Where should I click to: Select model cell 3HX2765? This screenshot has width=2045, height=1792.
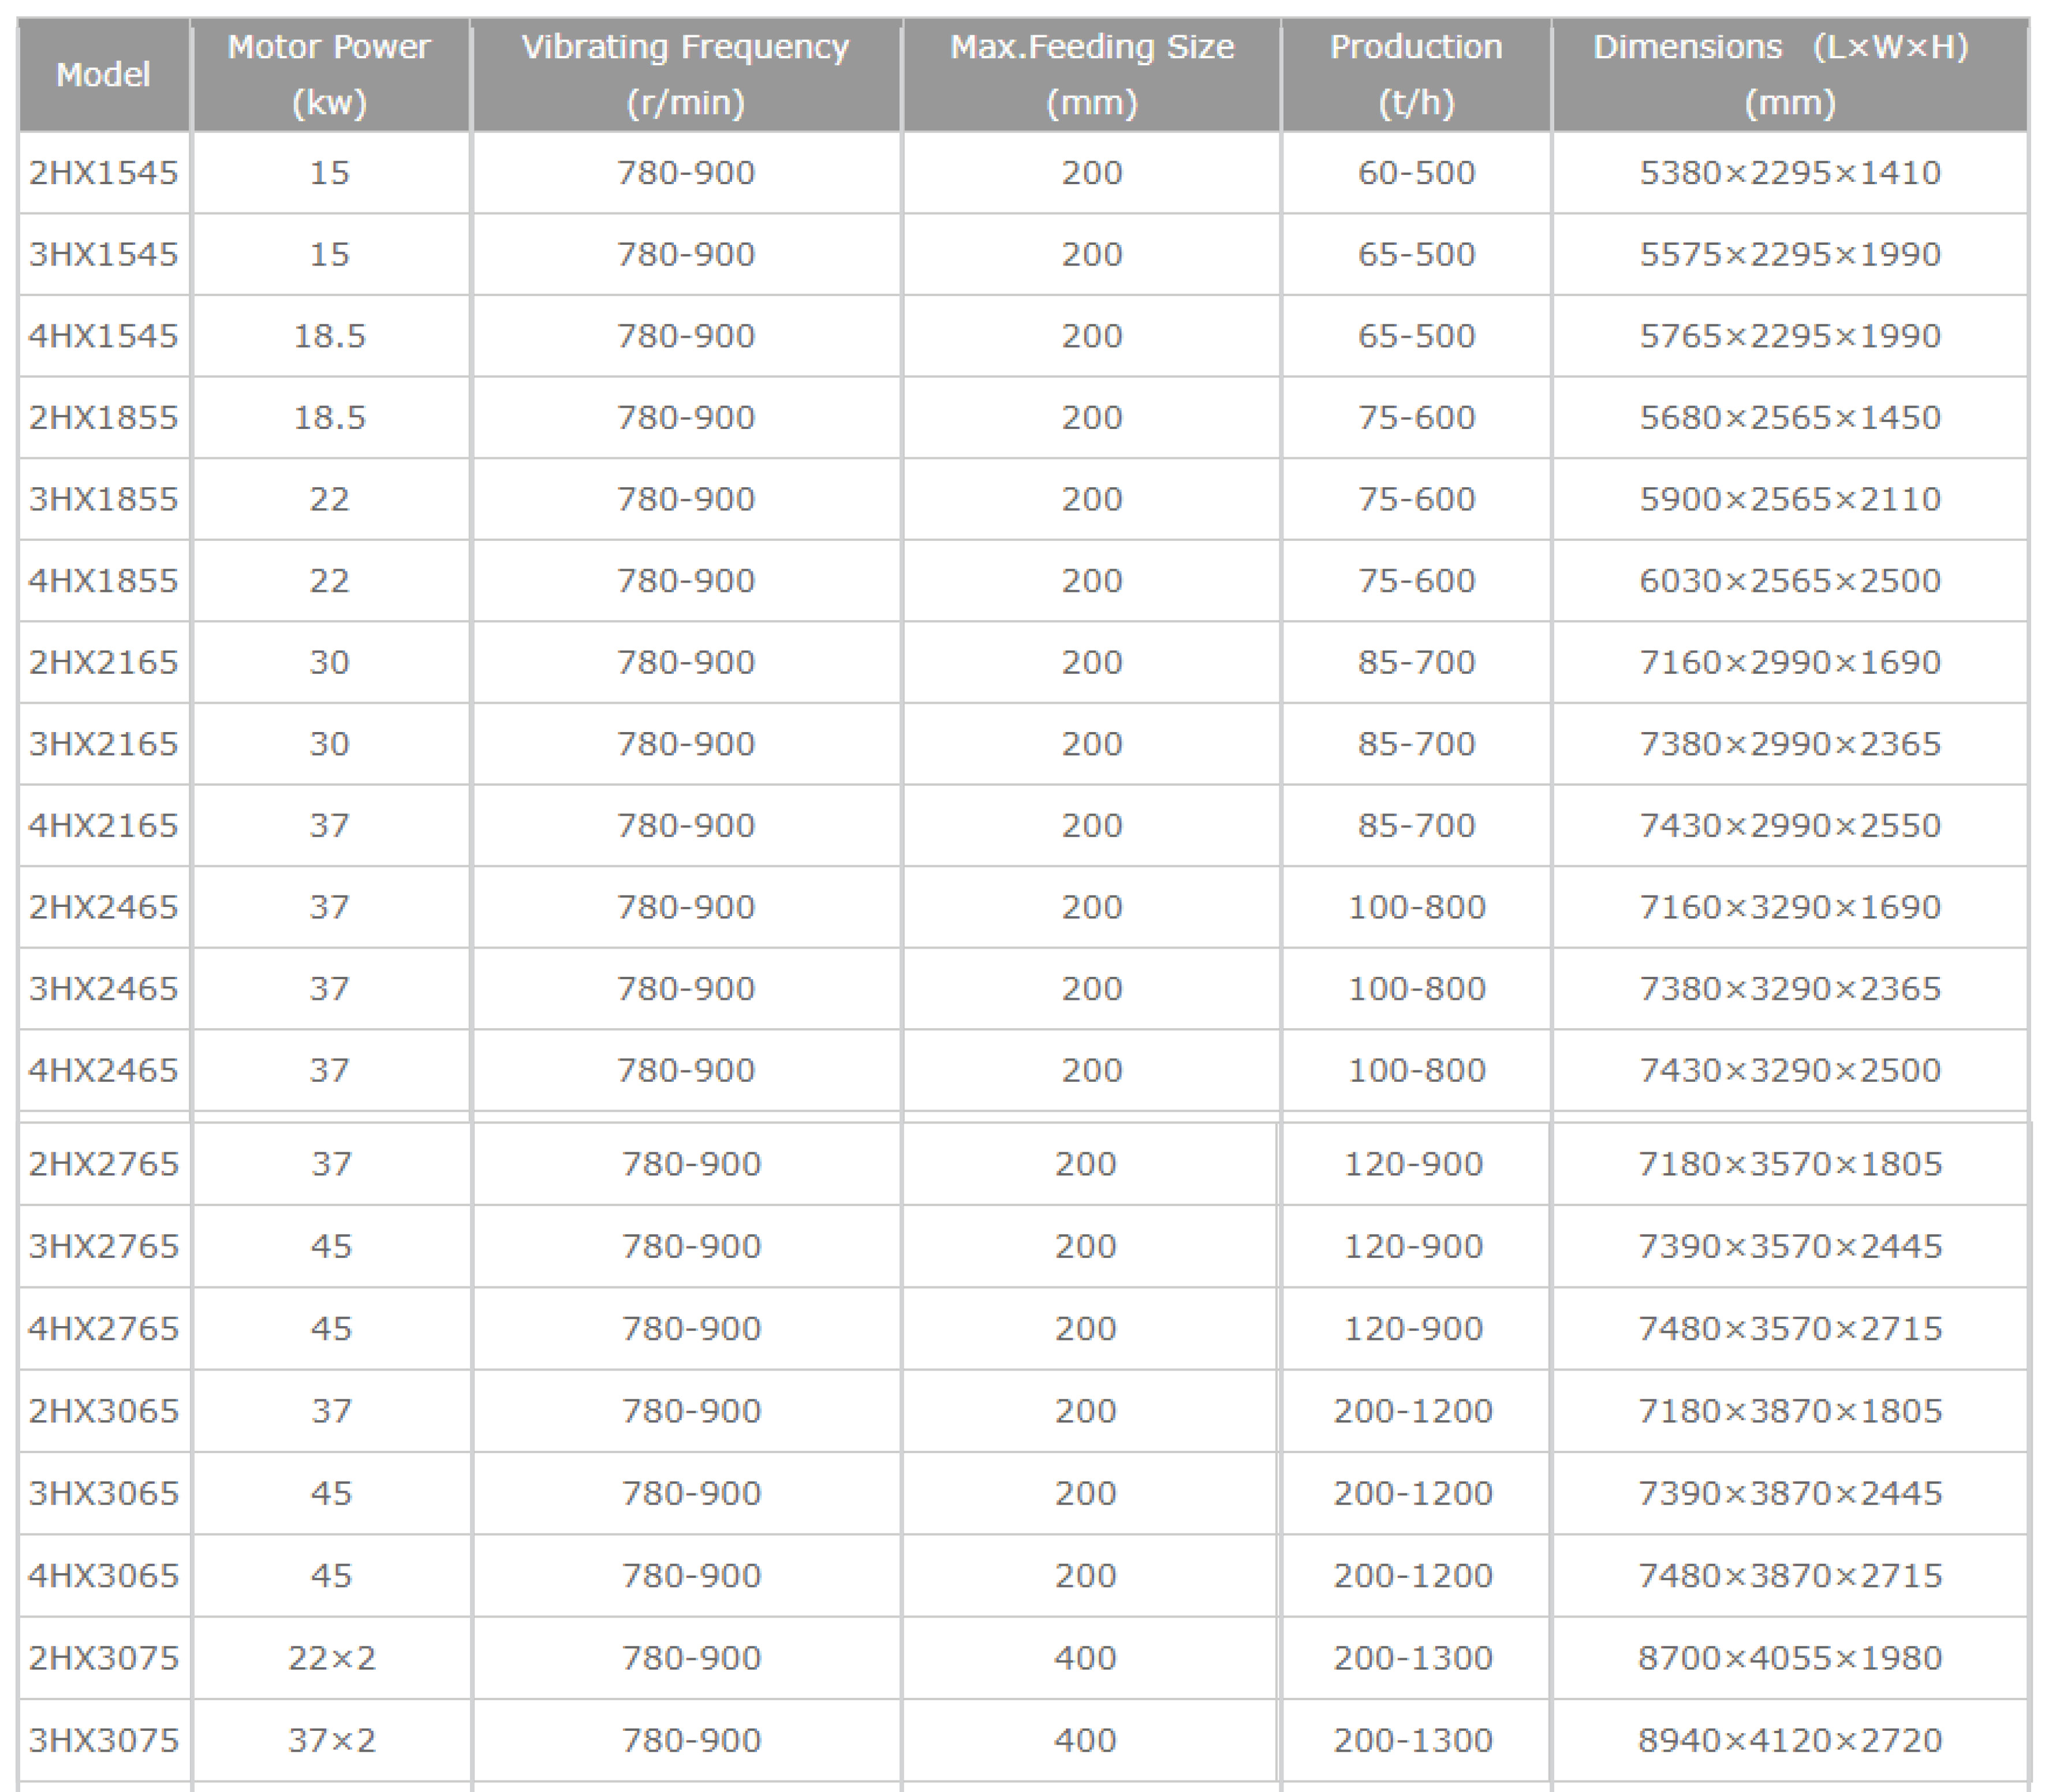pos(103,1246)
